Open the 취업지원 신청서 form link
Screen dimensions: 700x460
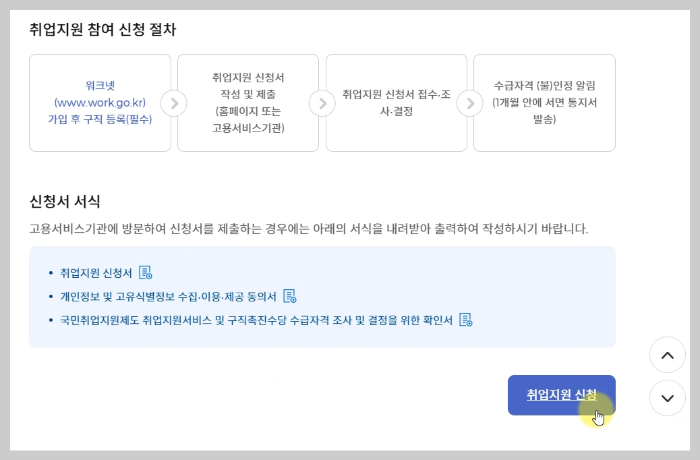96,273
